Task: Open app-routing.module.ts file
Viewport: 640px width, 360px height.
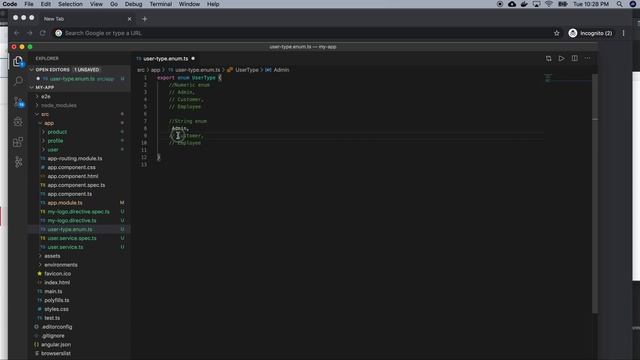Action: click(x=75, y=158)
